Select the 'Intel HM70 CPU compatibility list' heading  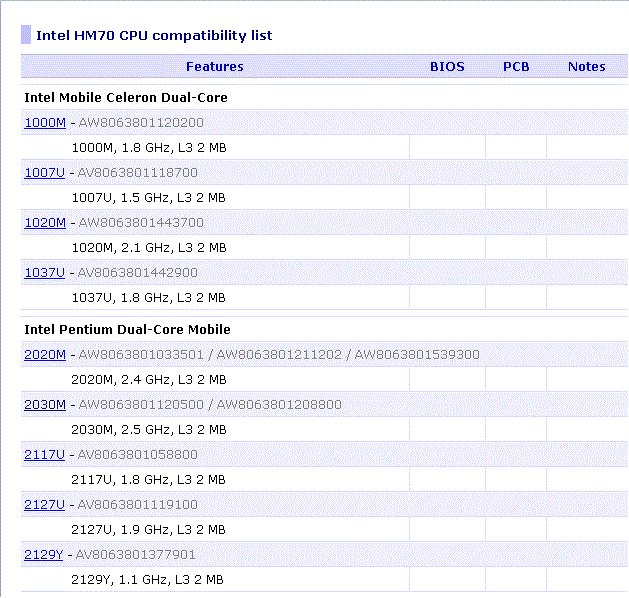click(x=154, y=35)
